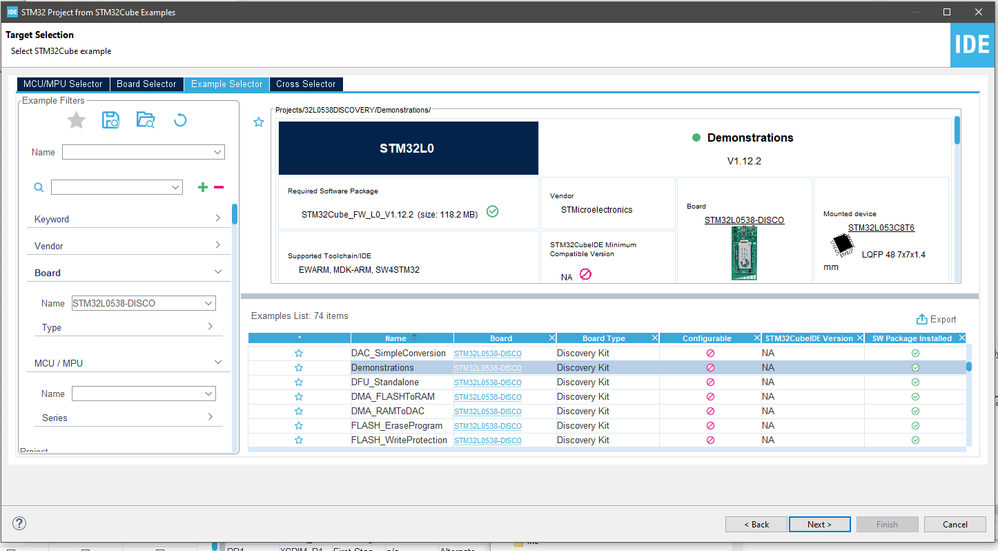Viewport: 998px width, 551px height.
Task: Click the Next button
Action: click(819, 524)
